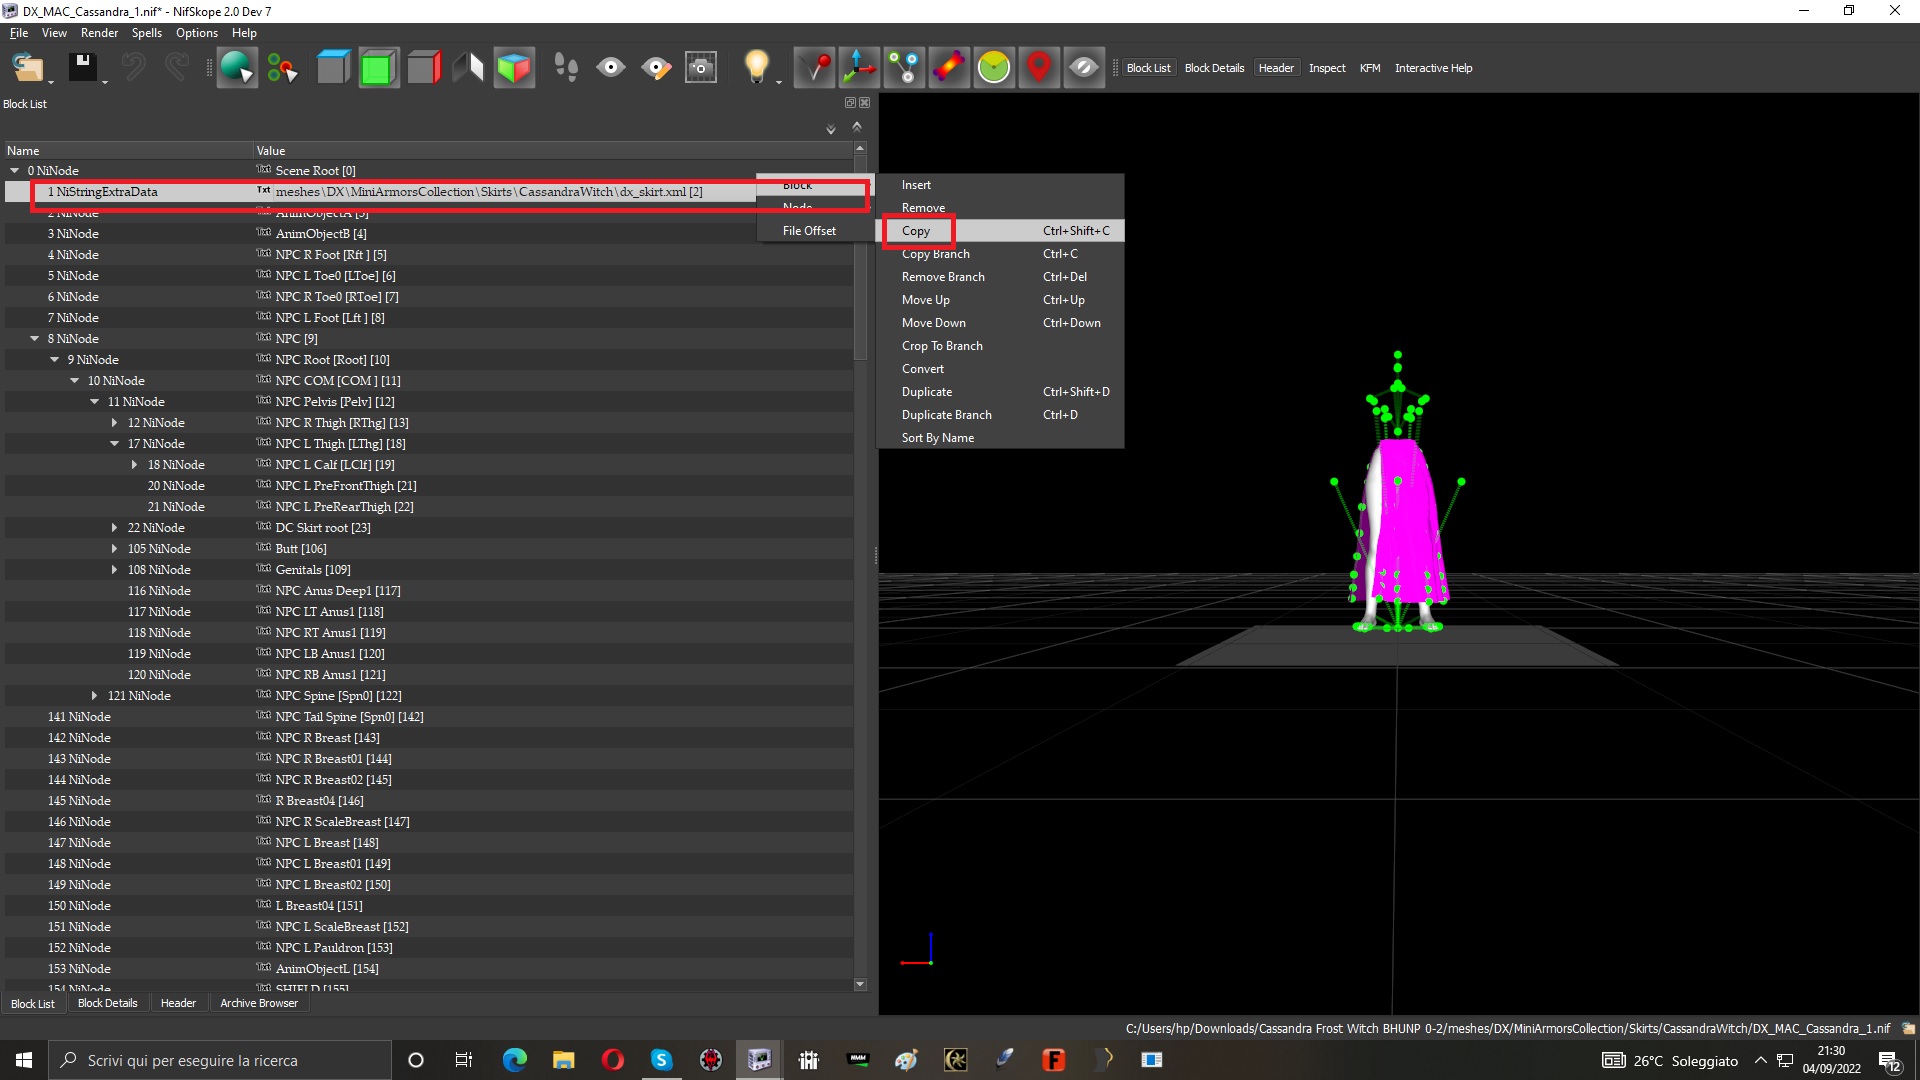1920x1080 pixels.
Task: Open the Spells menu
Action: coord(146,33)
